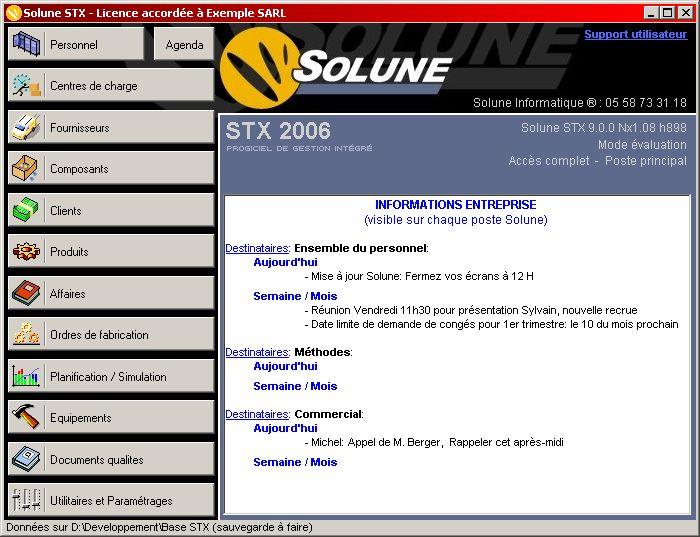The height and width of the screenshot is (537, 700).
Task: Select the Clients button
Action: [111, 210]
